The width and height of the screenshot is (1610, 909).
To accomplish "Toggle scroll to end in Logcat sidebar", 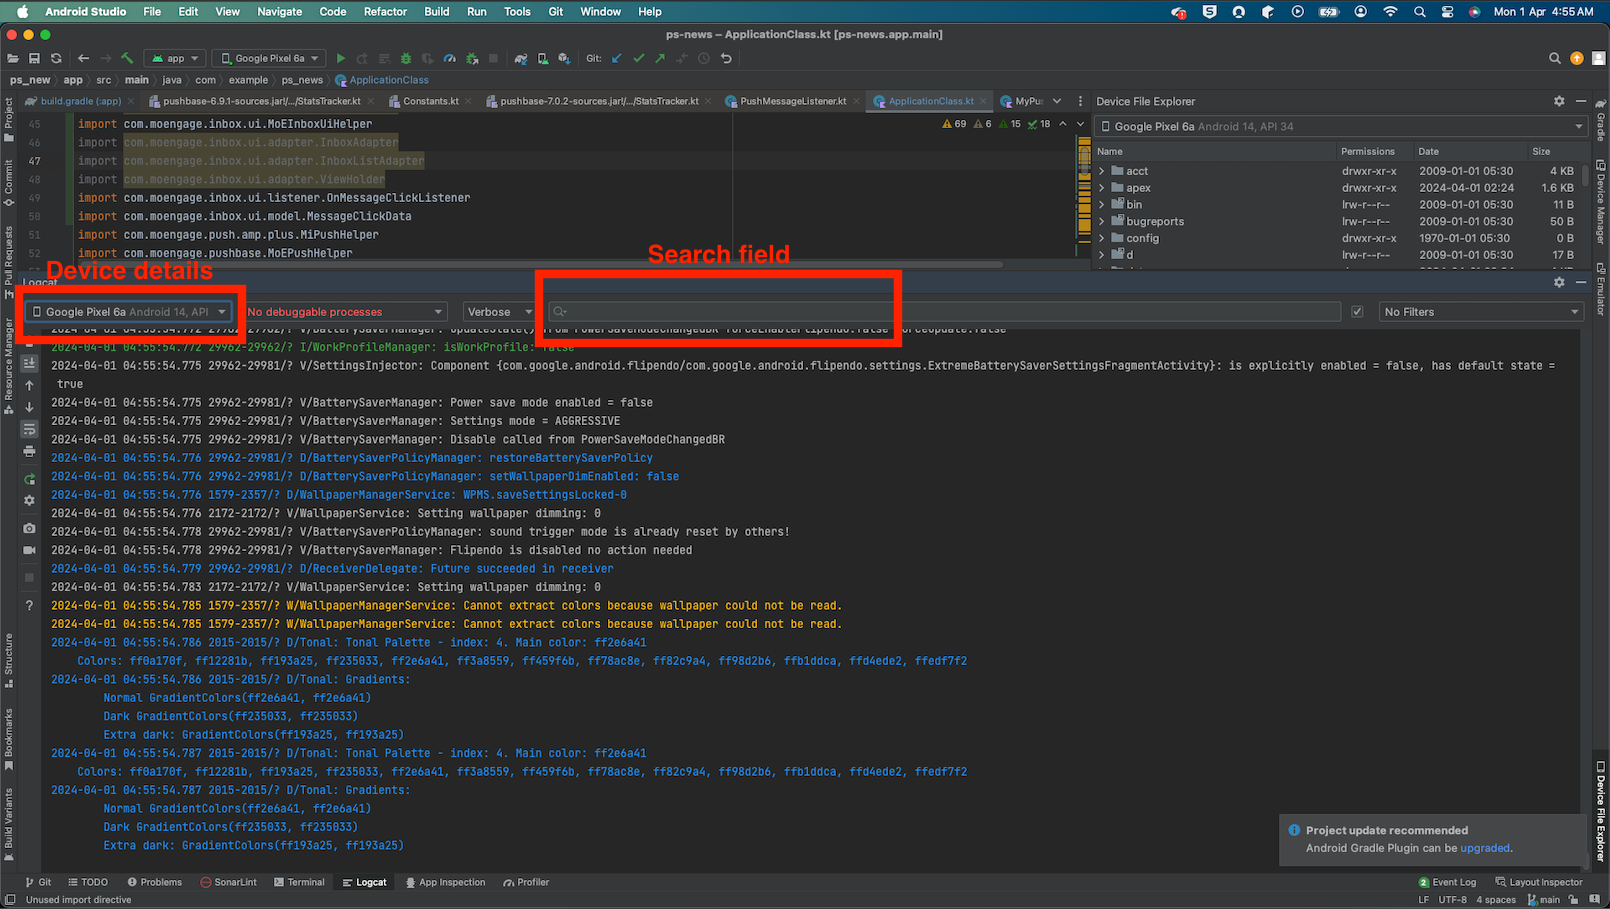I will click(29, 363).
